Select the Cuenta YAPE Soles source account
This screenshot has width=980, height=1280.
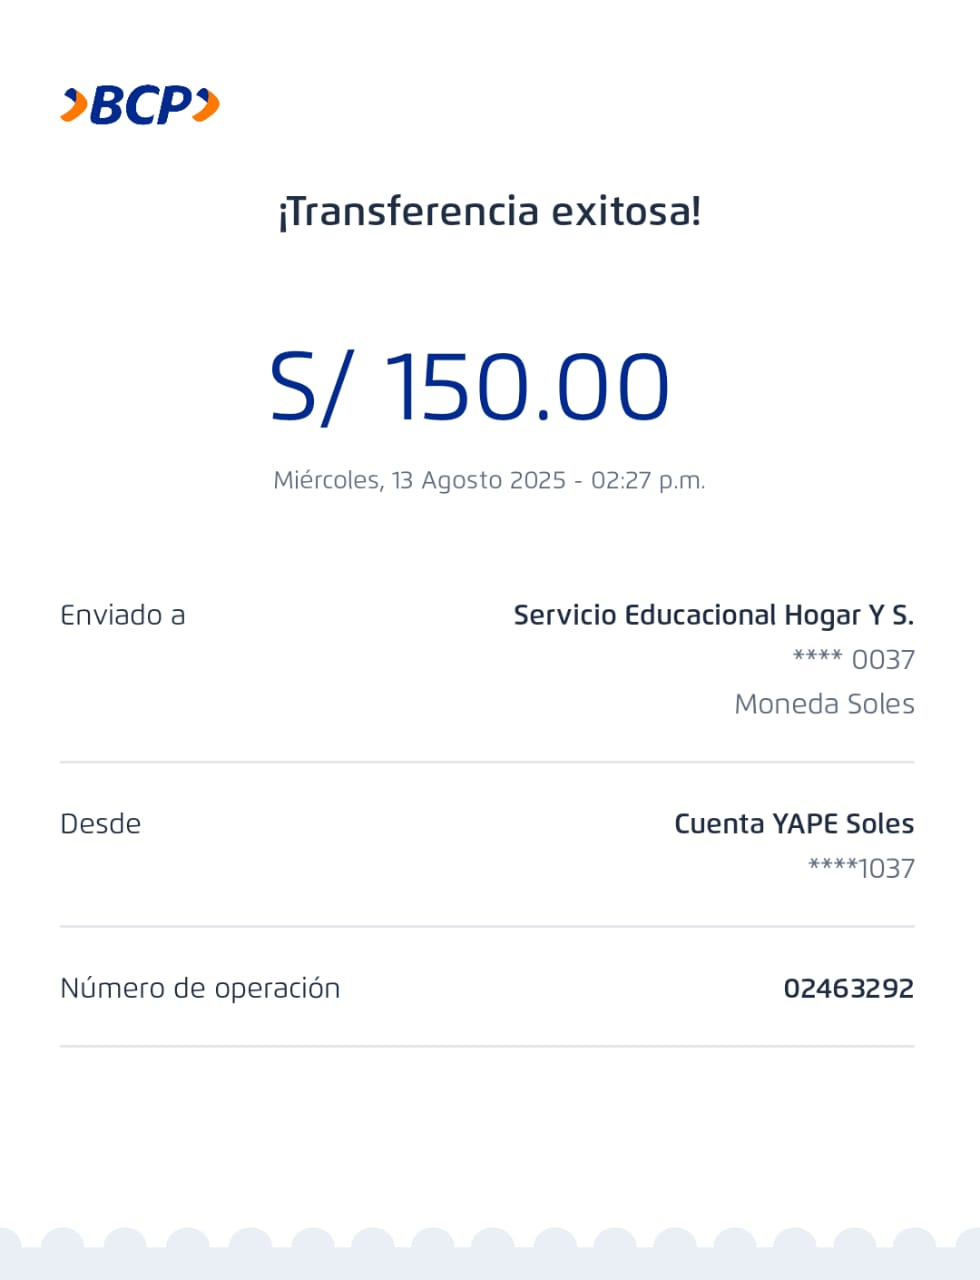(x=794, y=824)
